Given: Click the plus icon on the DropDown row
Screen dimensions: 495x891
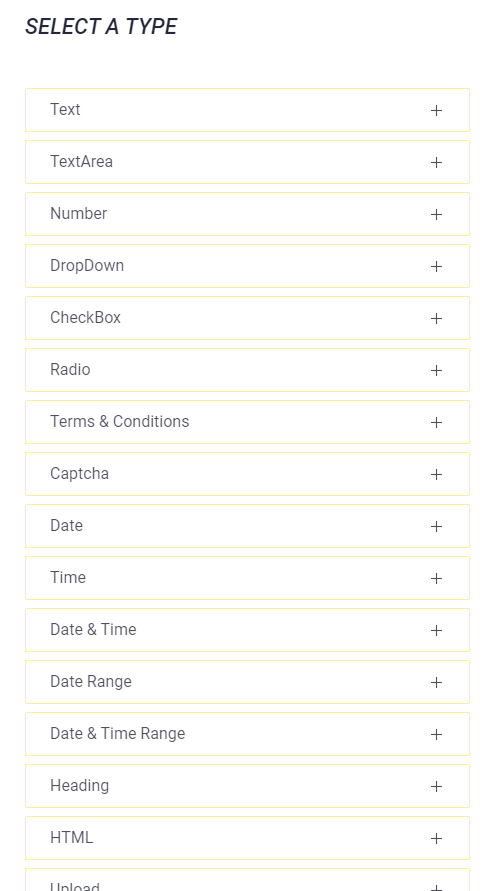Looking at the screenshot, I should click(x=436, y=267).
